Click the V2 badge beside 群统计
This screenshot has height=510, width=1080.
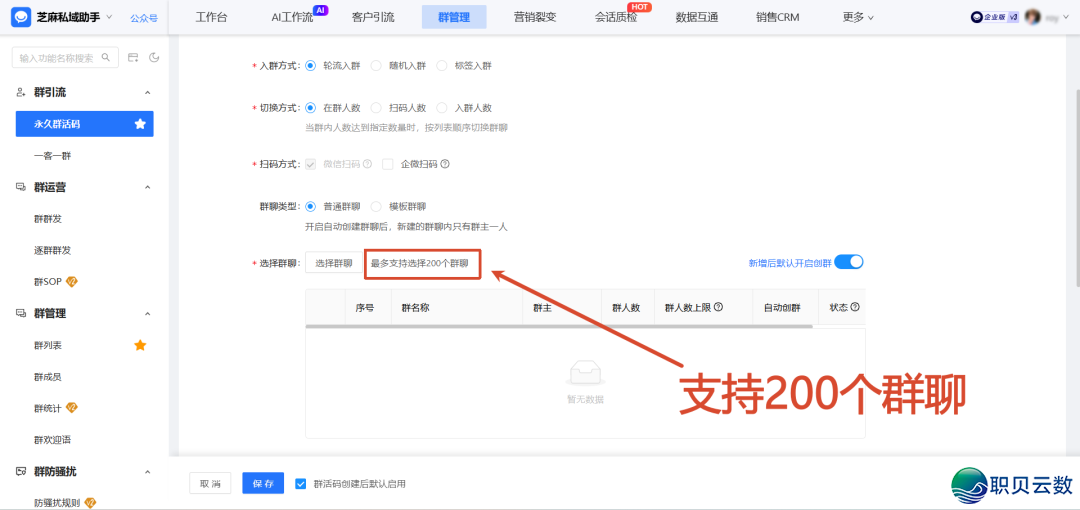pos(71,408)
